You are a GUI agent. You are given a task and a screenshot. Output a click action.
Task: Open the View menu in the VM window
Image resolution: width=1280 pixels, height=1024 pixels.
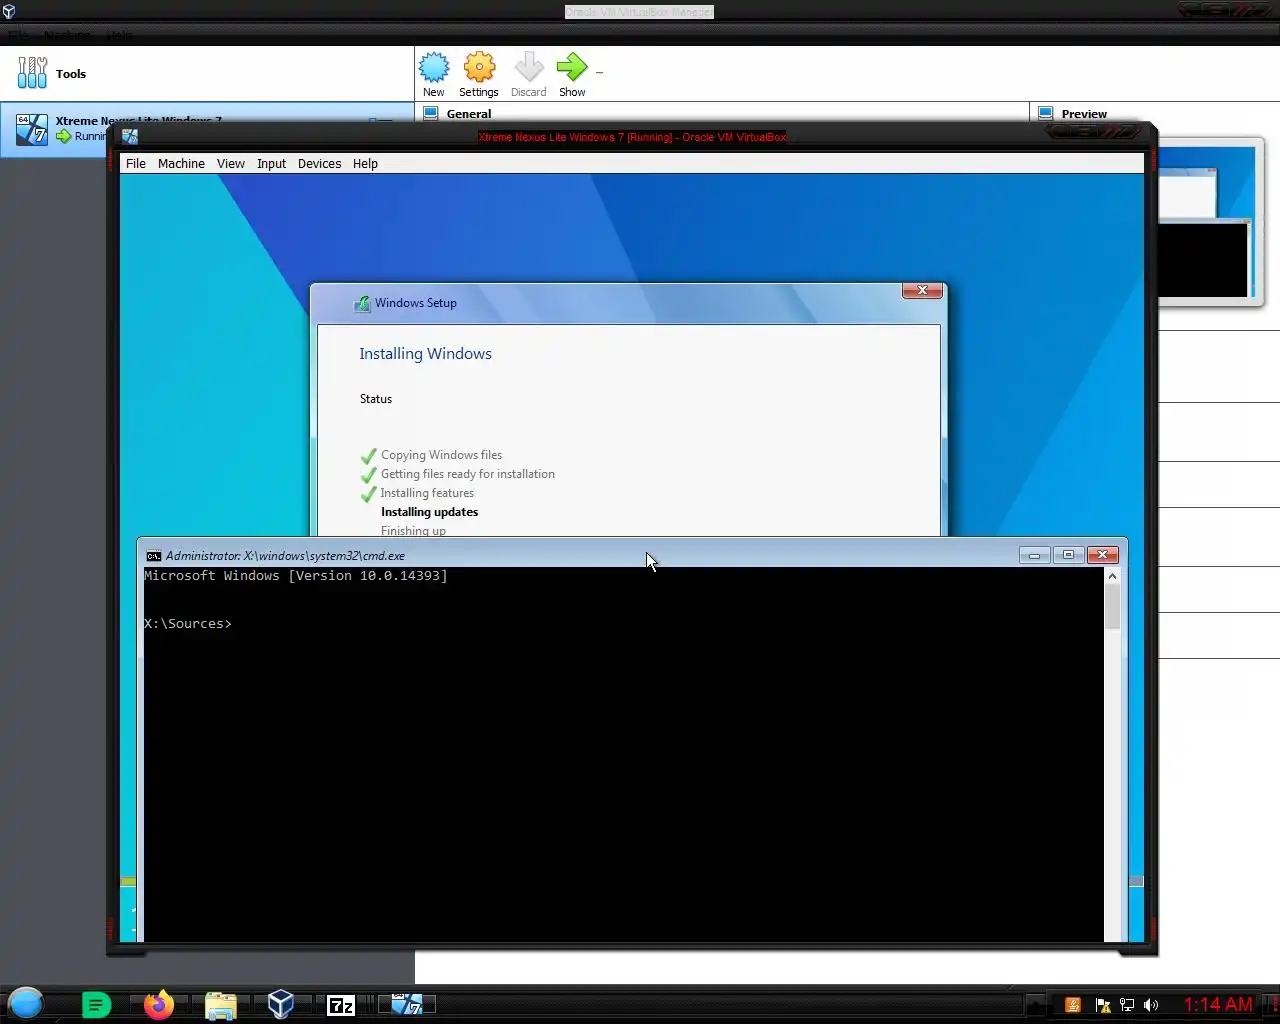click(231, 163)
